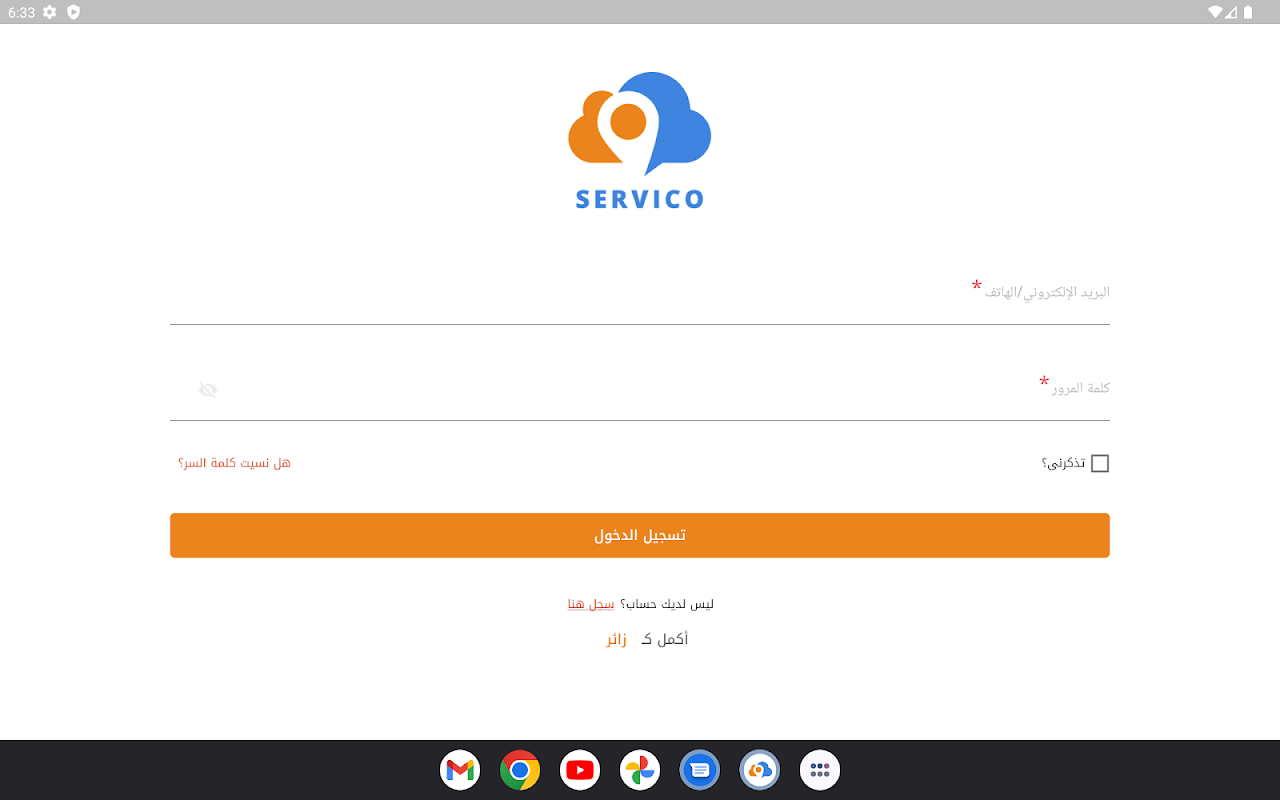Tap the Servico cloud logo
This screenshot has width=1280, height=800.
coord(640,140)
